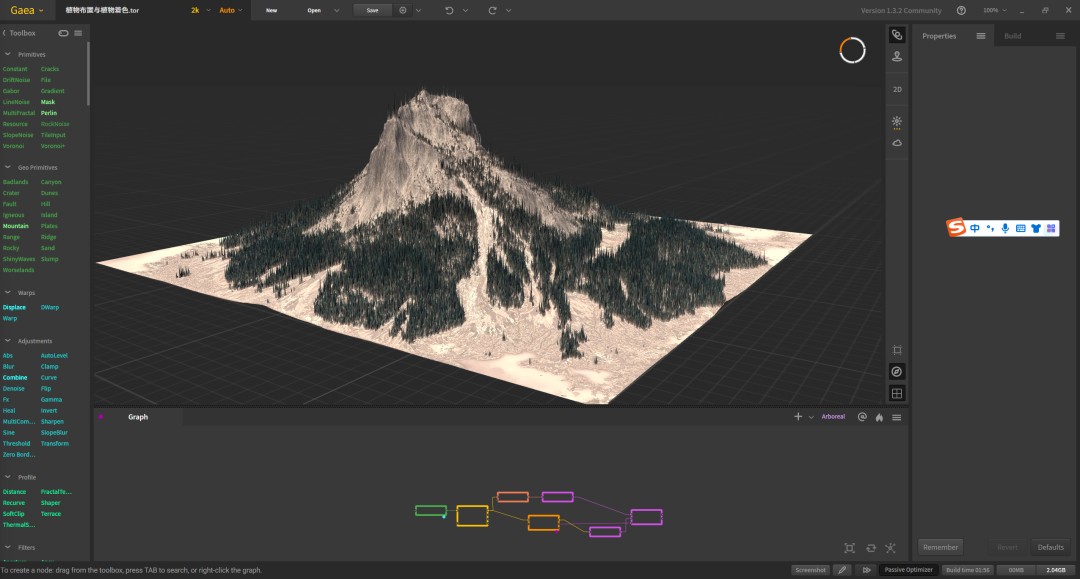Select the purple output node in graph

tap(646, 517)
